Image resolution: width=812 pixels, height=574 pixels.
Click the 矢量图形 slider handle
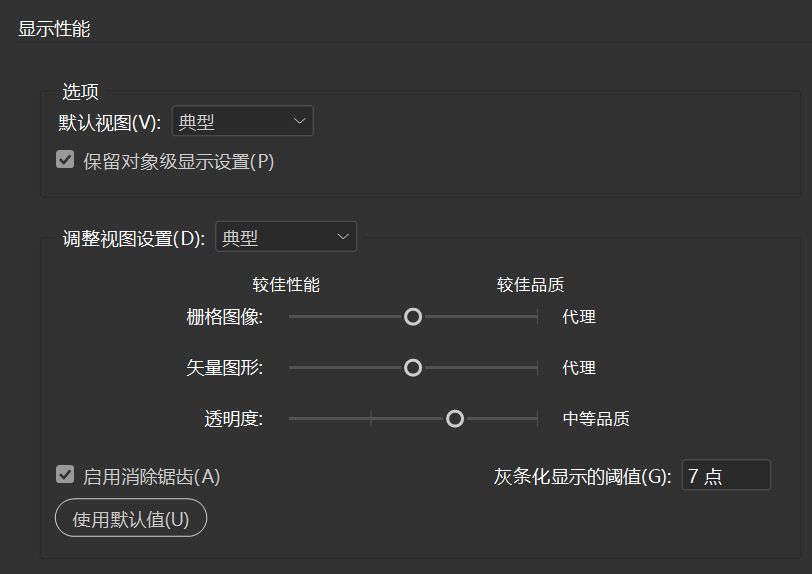[412, 368]
